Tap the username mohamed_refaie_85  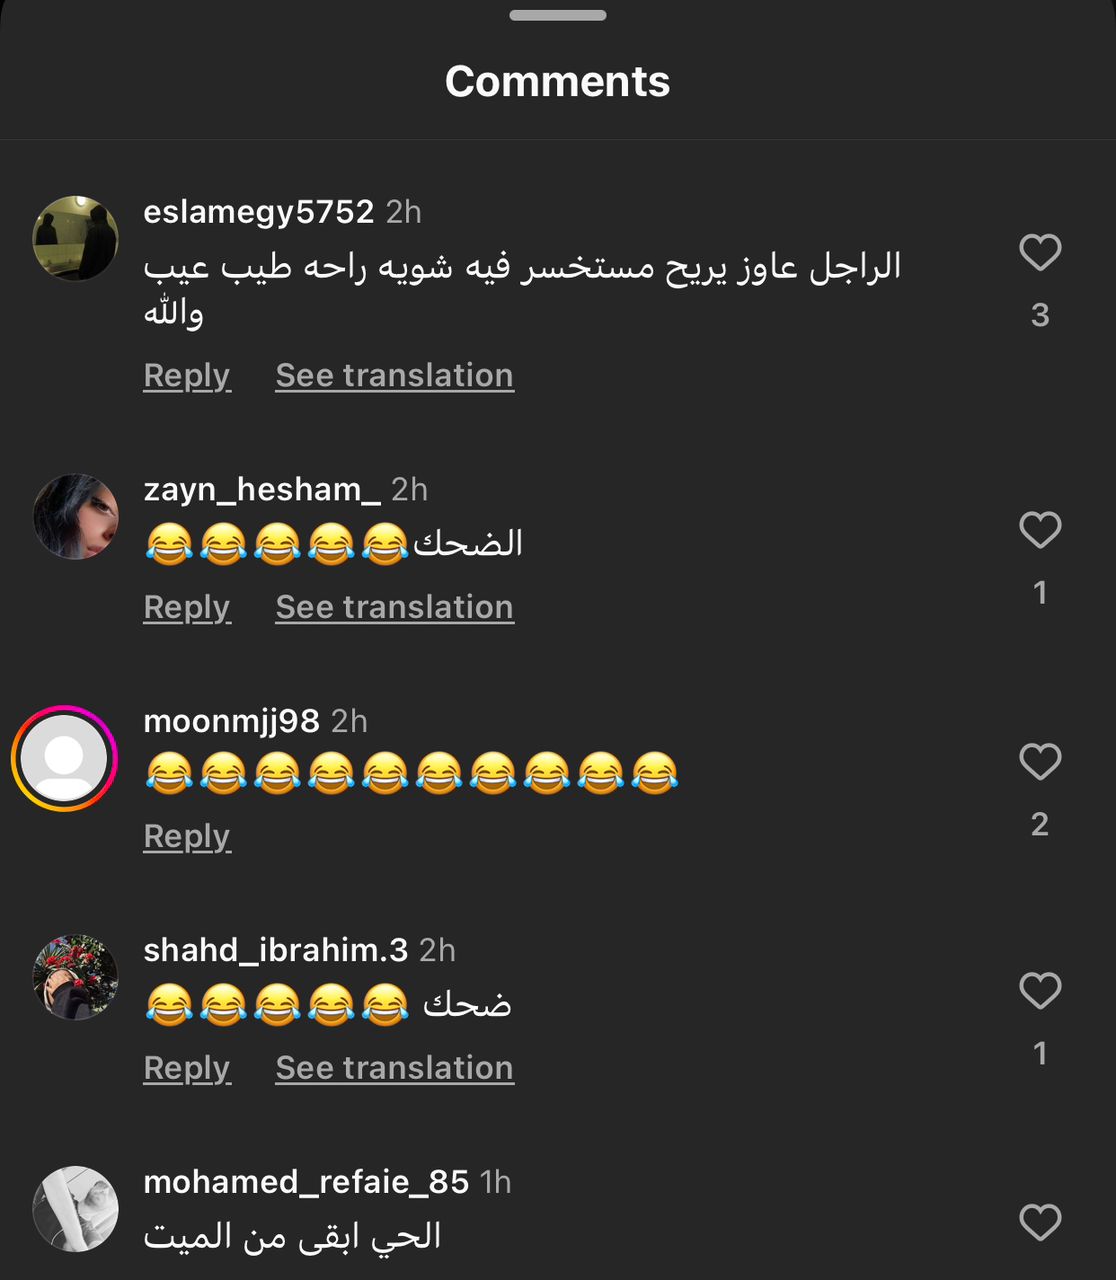pos(306,1182)
